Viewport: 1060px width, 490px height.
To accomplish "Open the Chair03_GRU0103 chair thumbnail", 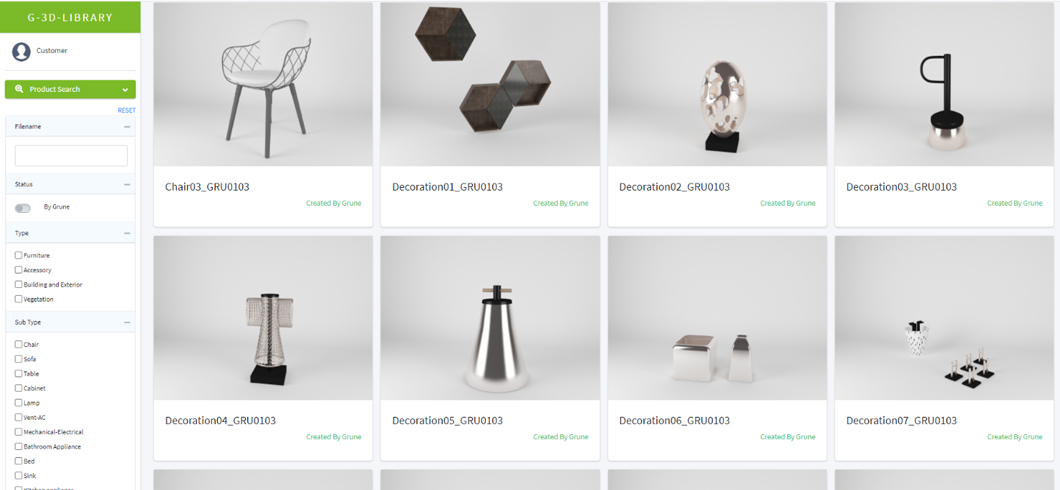I will coord(263,84).
